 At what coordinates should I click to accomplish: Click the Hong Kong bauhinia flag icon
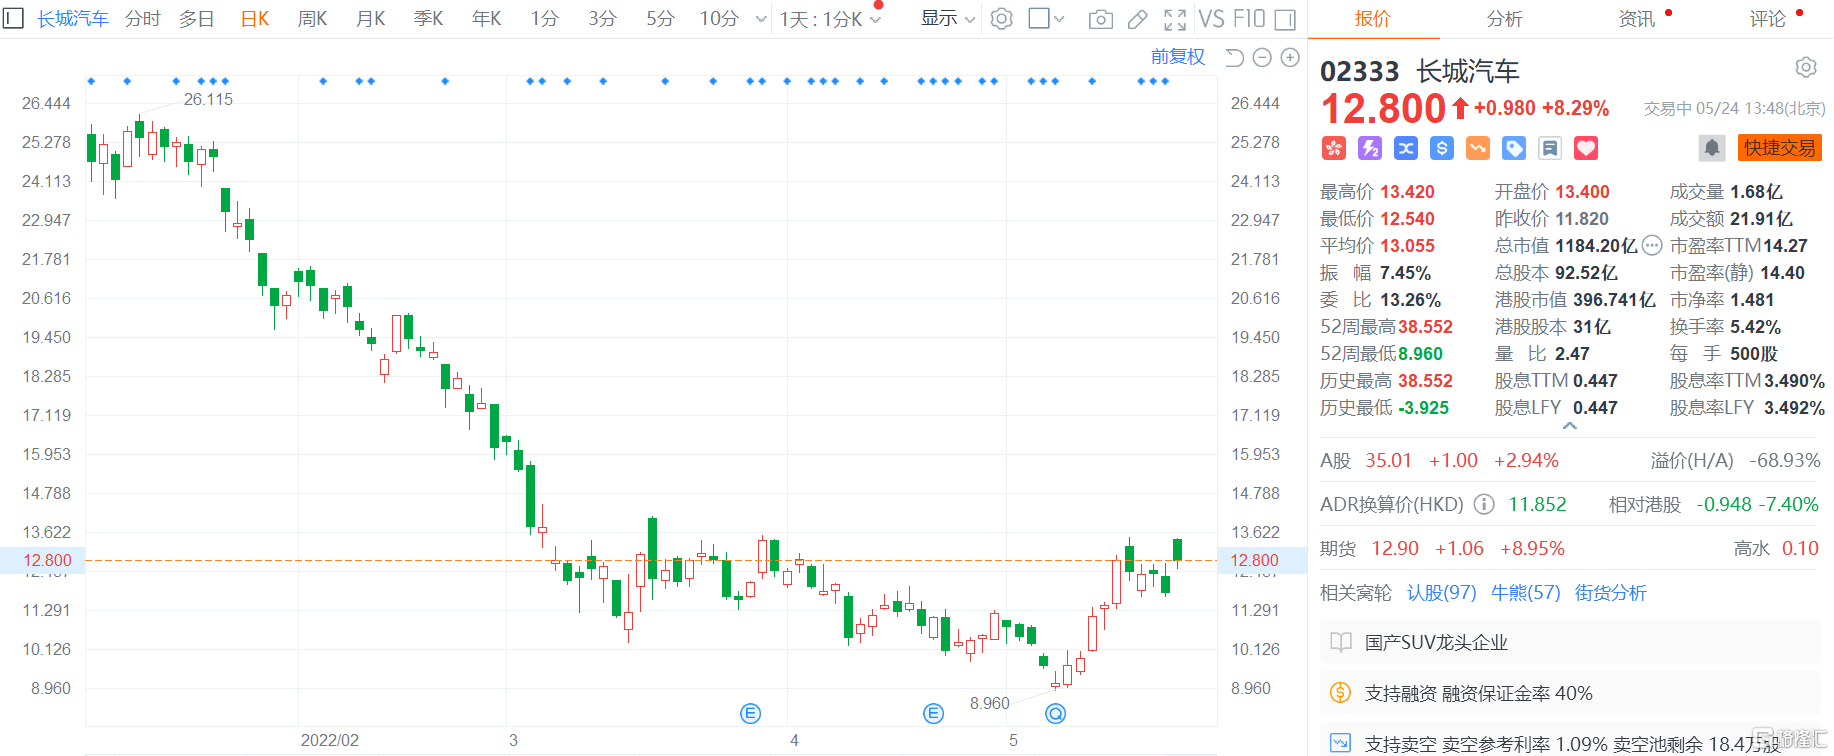(x=1334, y=148)
